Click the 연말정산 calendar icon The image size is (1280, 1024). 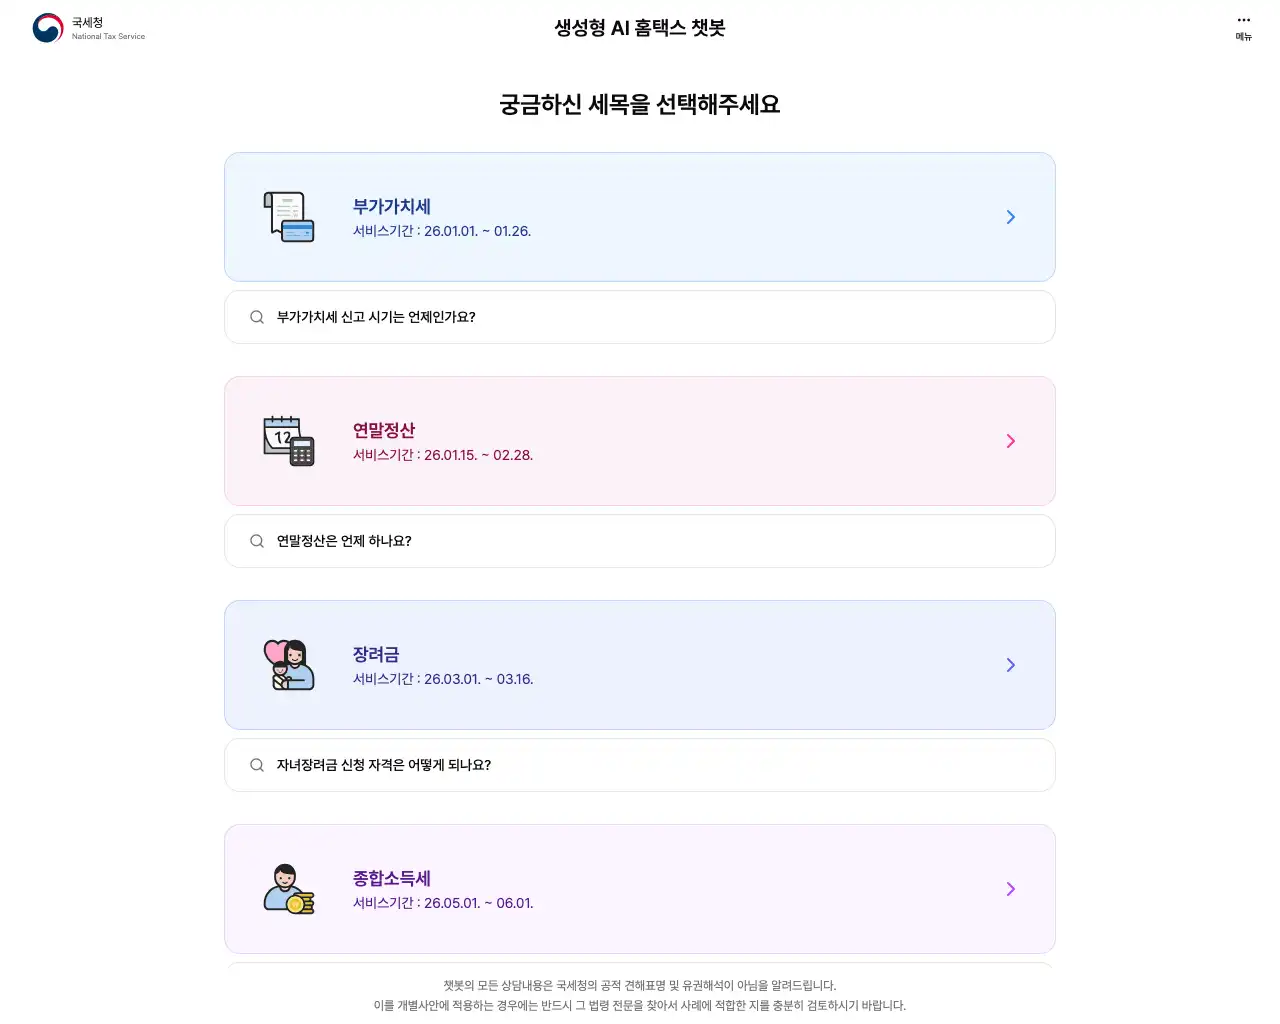pyautogui.click(x=289, y=440)
